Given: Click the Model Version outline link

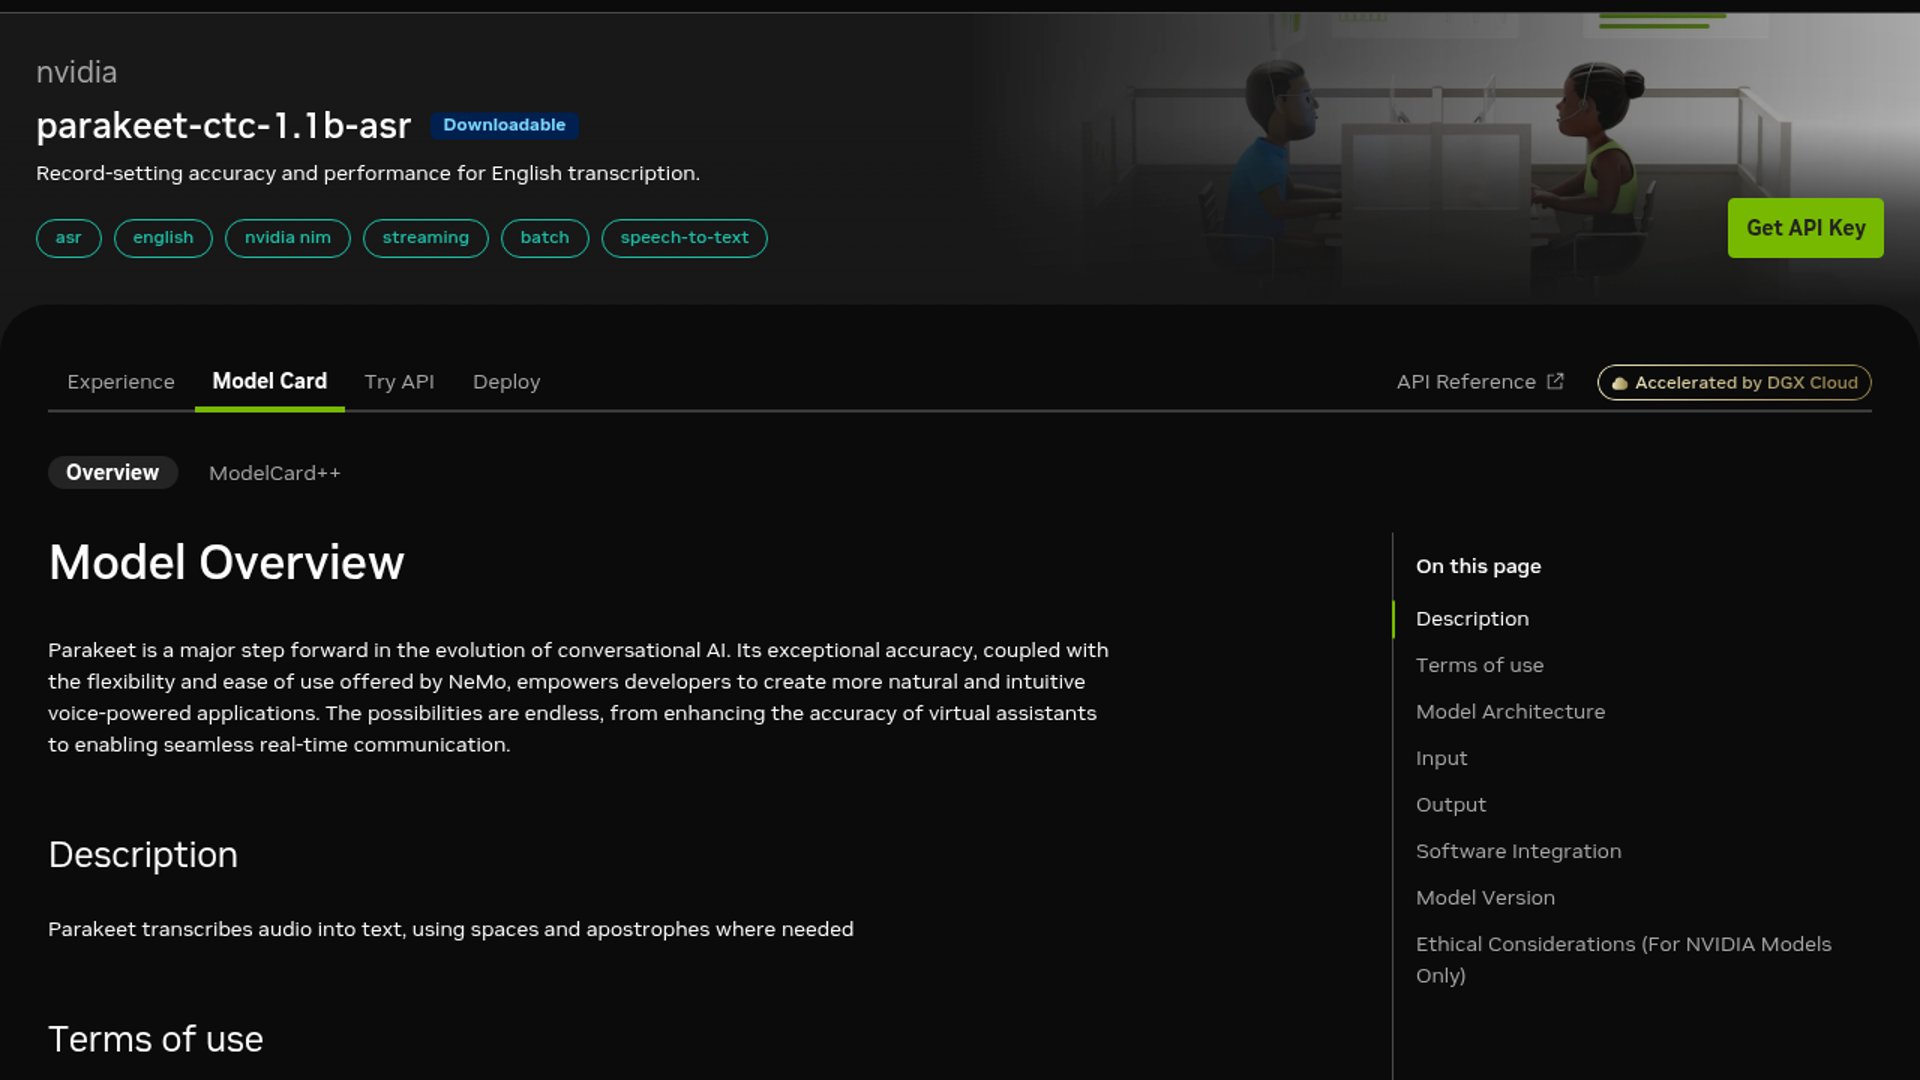Looking at the screenshot, I should click(1485, 897).
